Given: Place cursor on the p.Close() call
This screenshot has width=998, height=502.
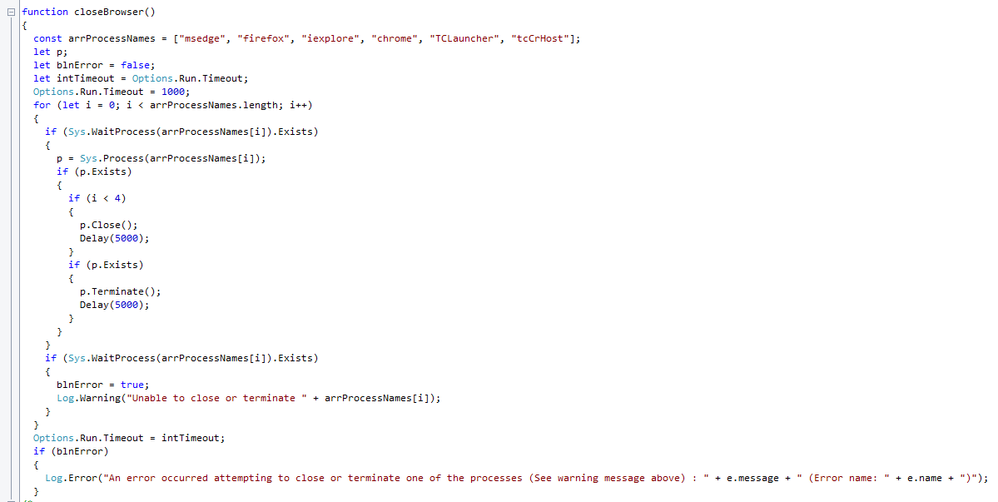Looking at the screenshot, I should coord(109,225).
